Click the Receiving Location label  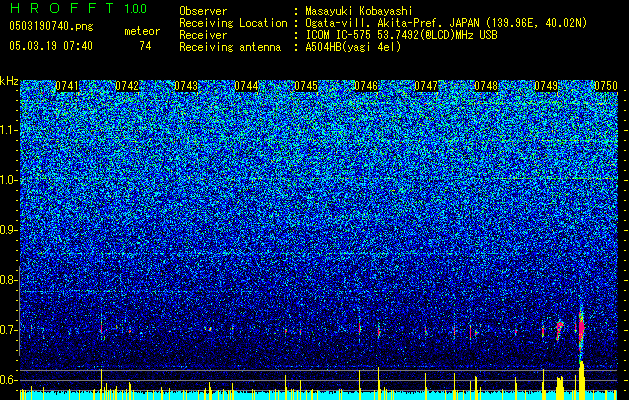[x=233, y=23]
